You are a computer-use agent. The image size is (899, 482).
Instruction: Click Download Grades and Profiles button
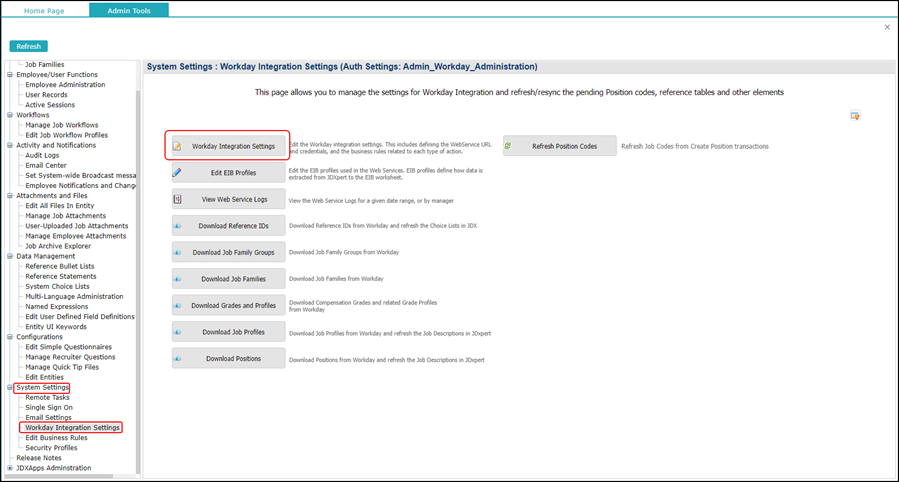pyautogui.click(x=229, y=305)
